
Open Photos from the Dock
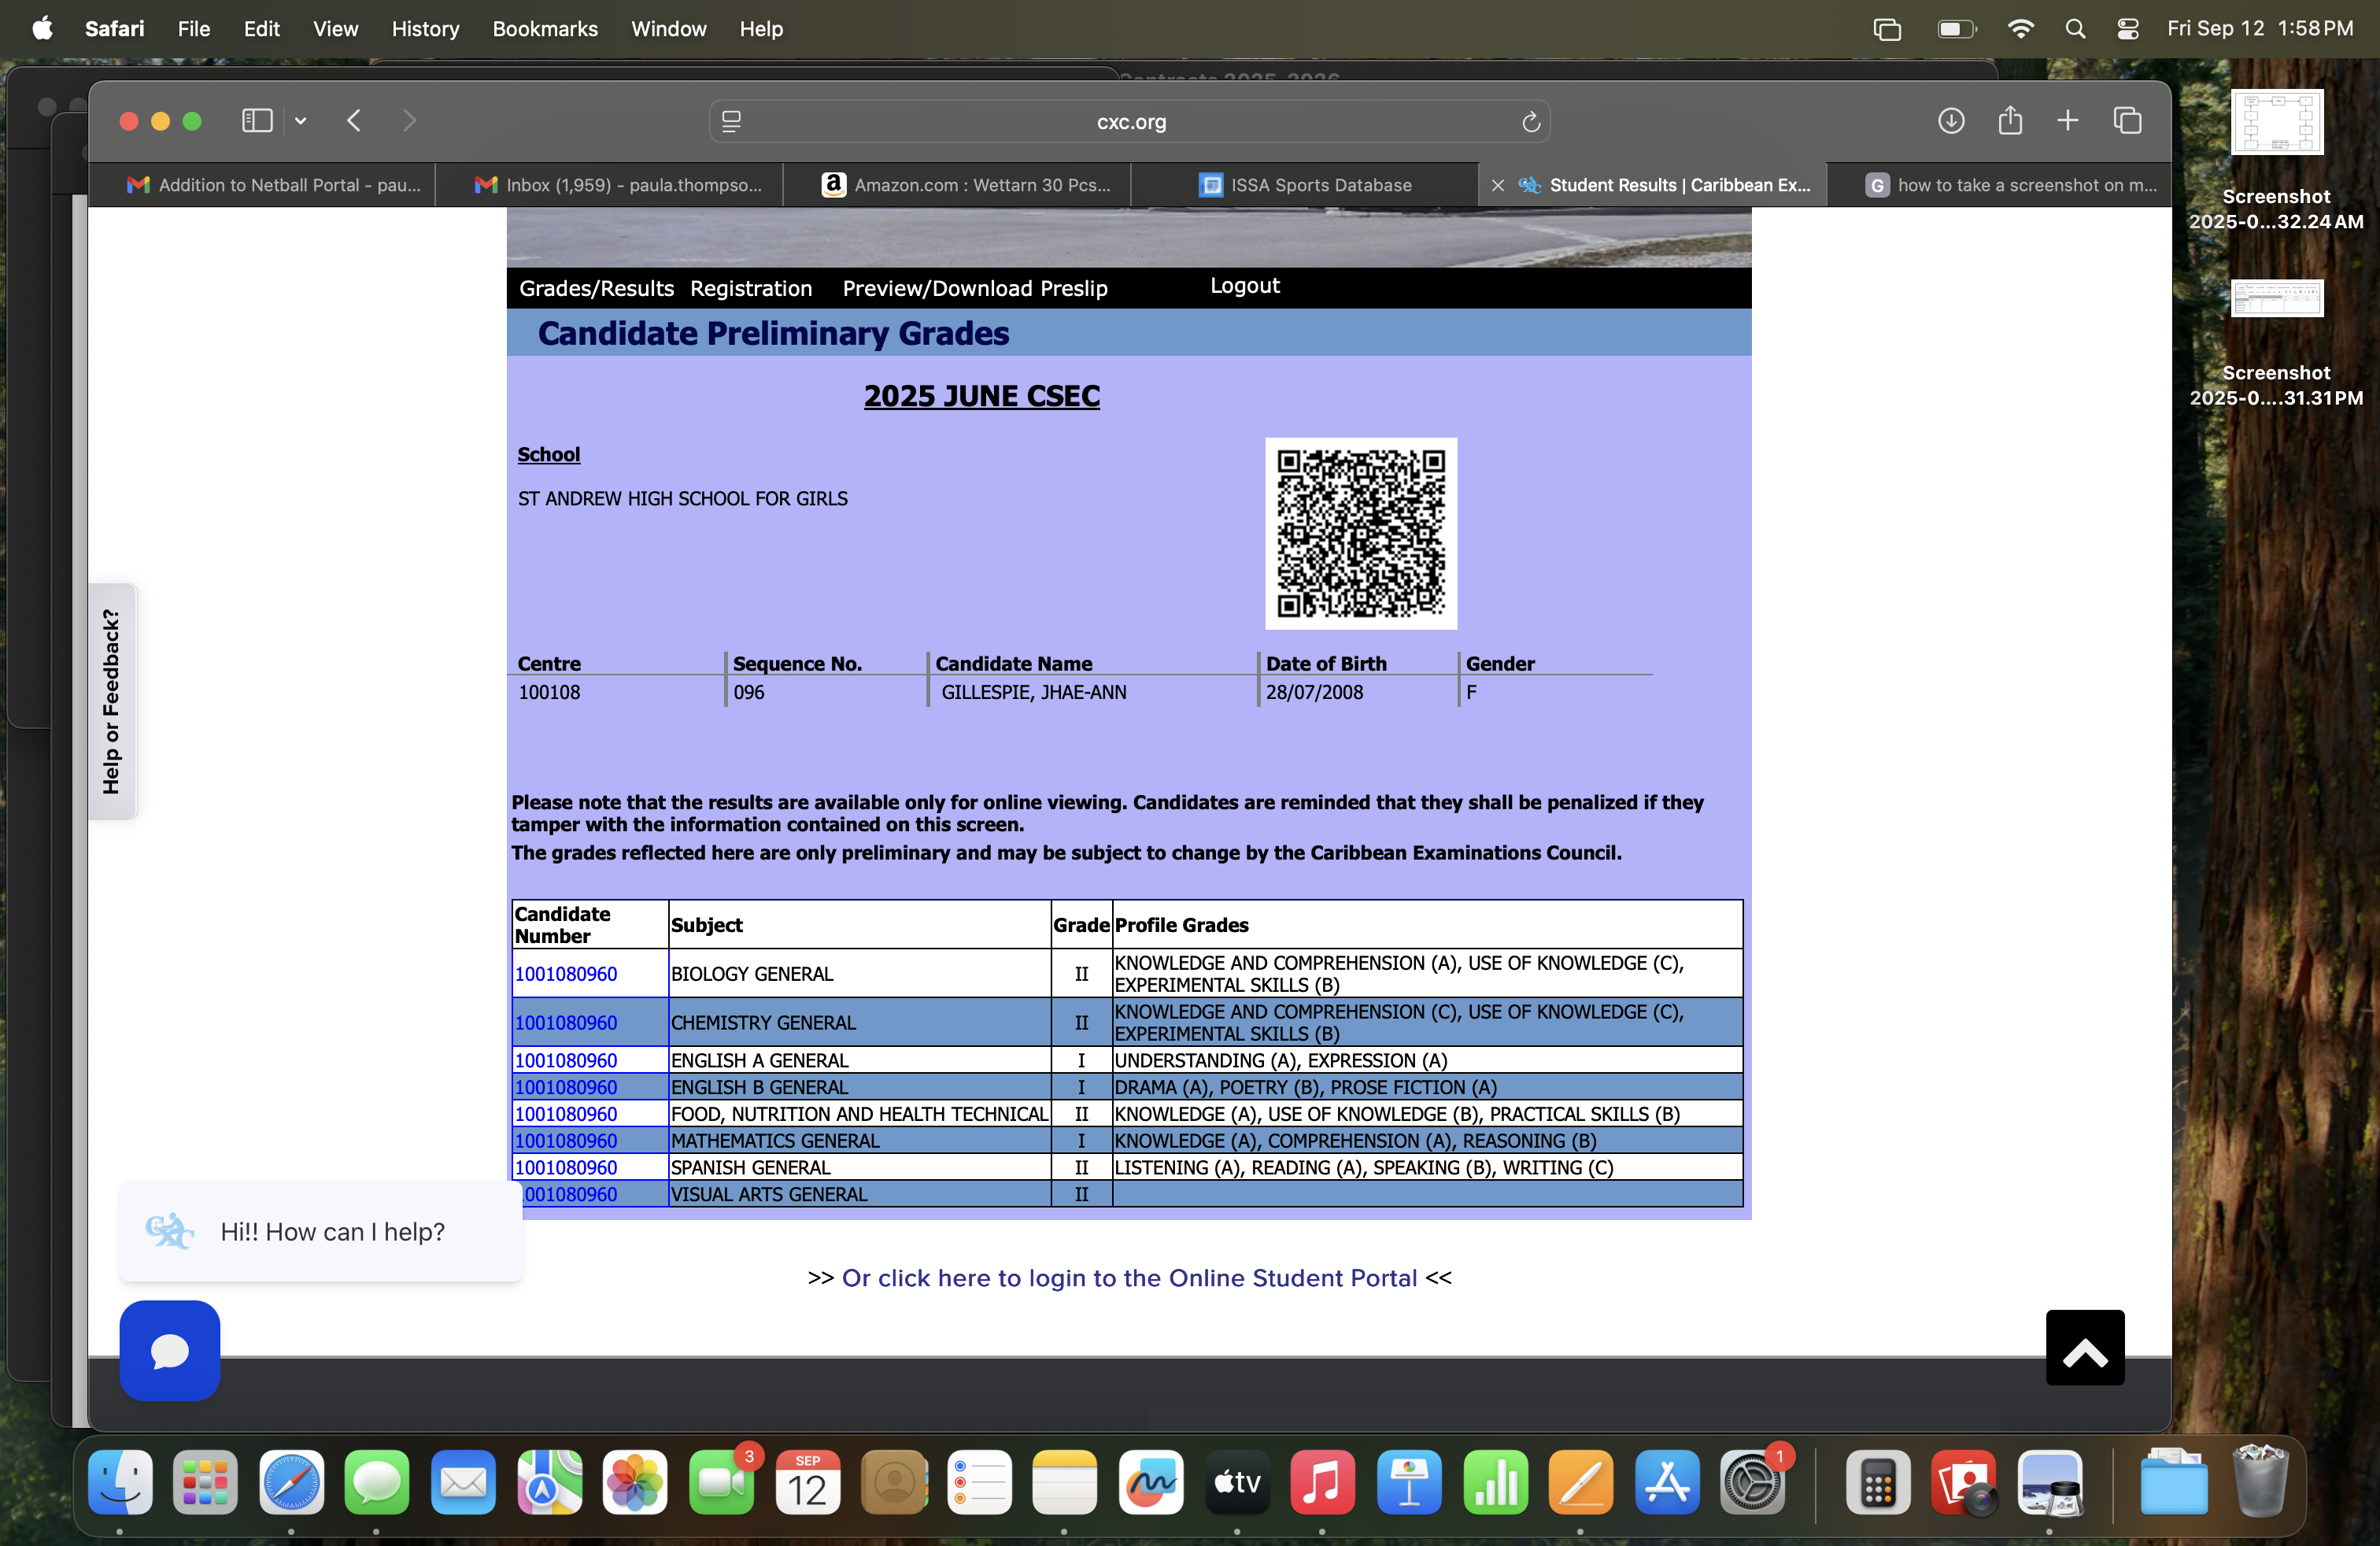click(635, 1482)
